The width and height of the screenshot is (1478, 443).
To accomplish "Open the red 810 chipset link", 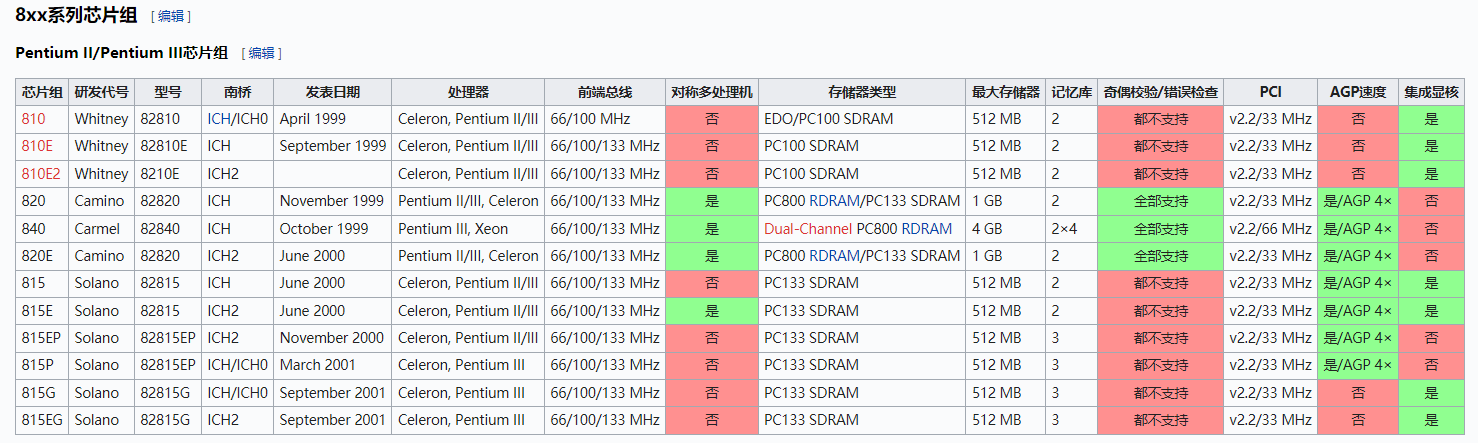I will pyautogui.click(x=33, y=118).
